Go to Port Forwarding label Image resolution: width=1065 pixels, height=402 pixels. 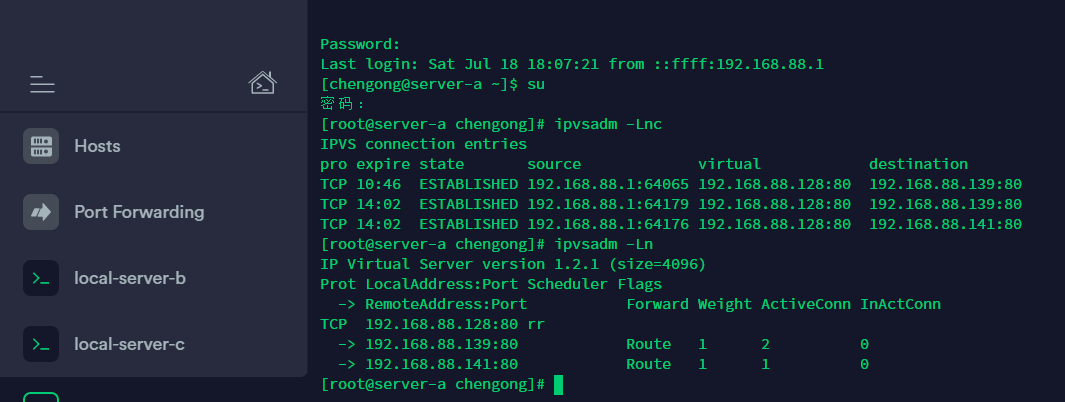pos(139,212)
